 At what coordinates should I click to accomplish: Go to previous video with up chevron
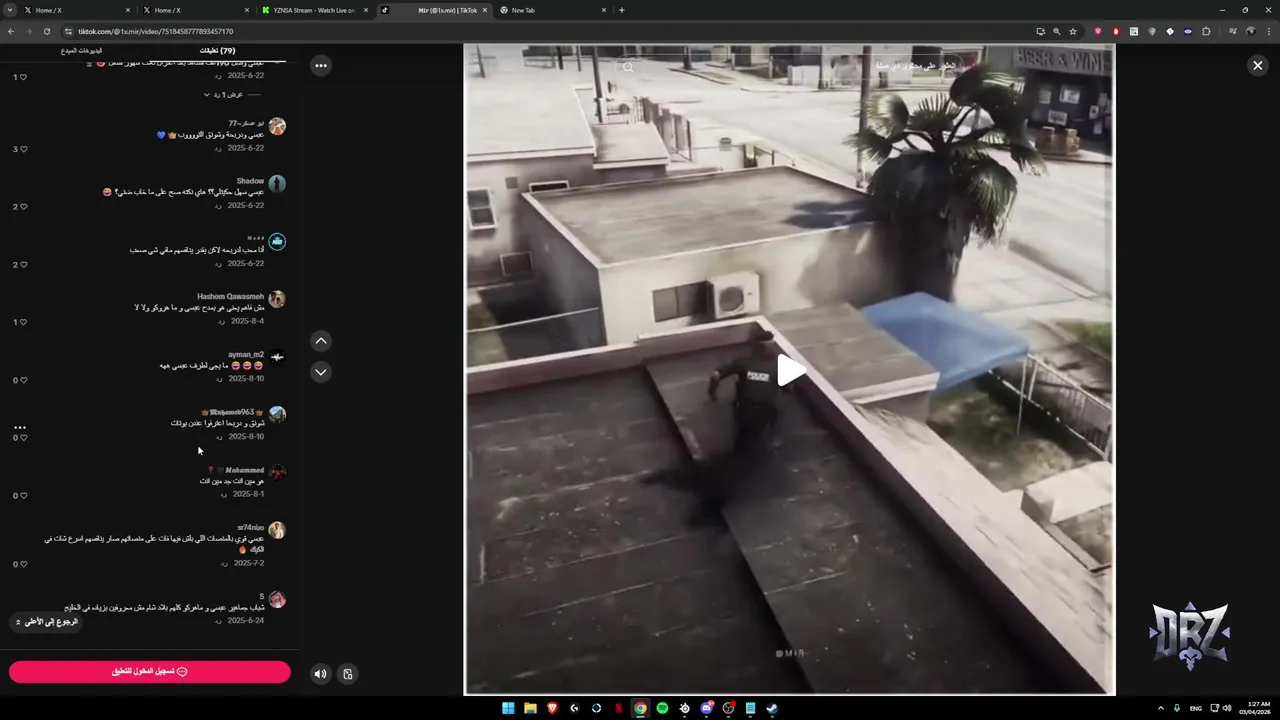click(320, 341)
